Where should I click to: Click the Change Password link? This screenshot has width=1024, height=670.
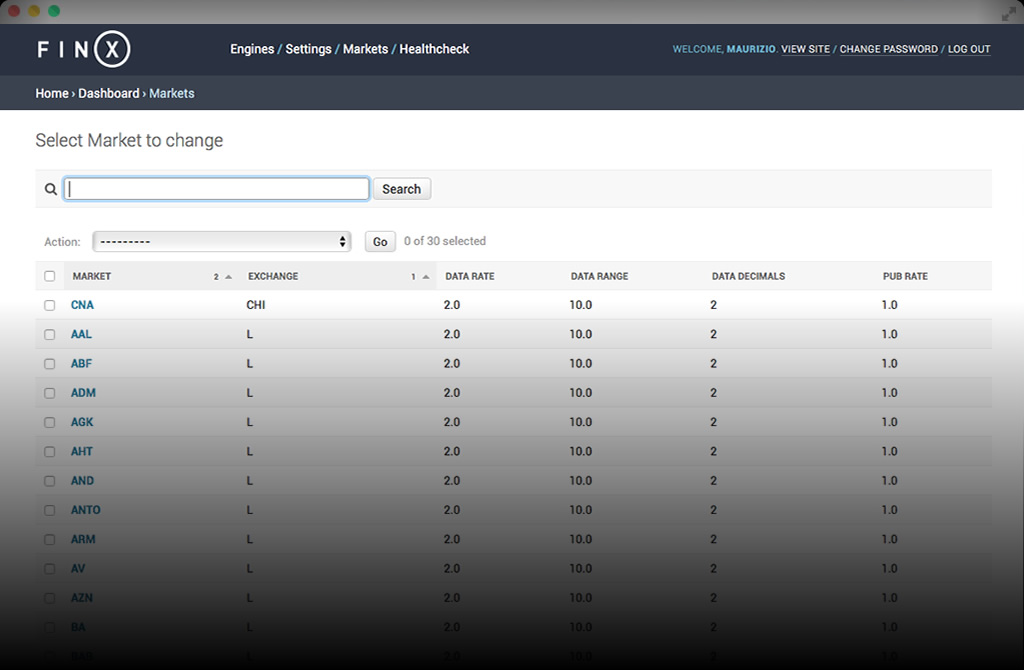(889, 49)
